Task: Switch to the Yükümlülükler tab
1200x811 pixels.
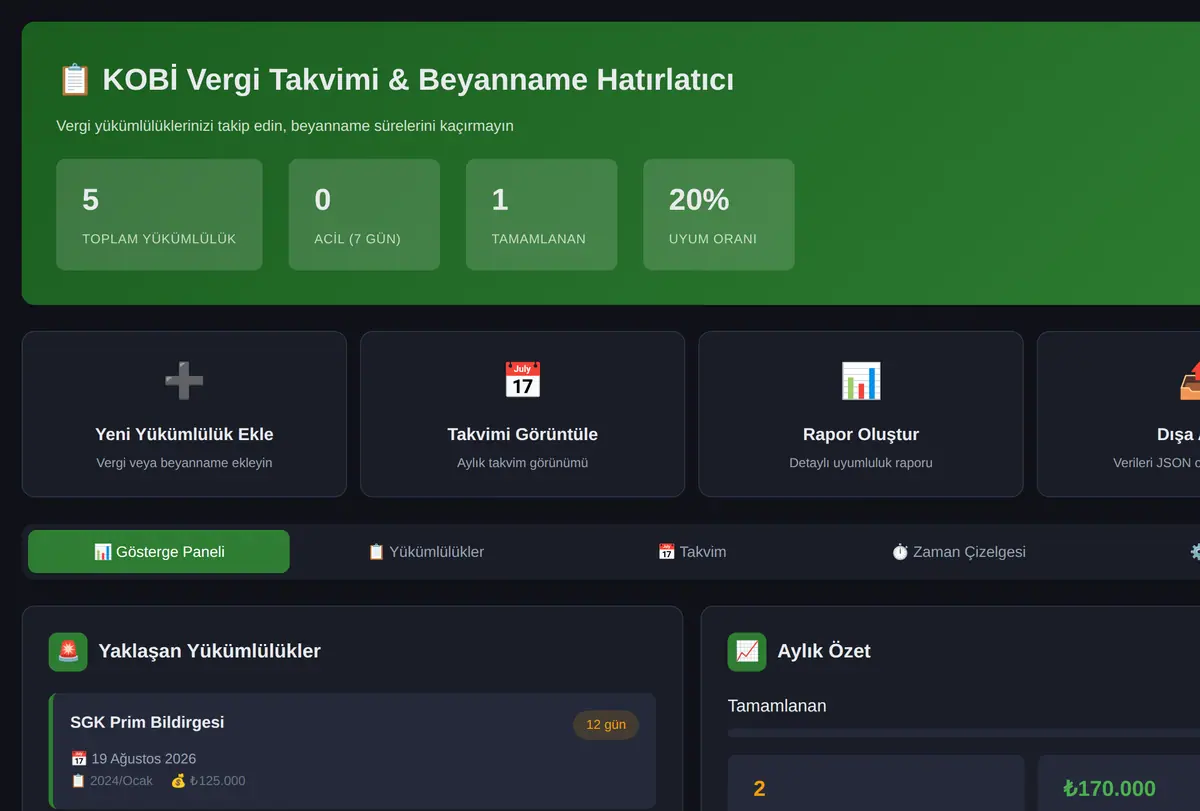Action: (x=426, y=552)
